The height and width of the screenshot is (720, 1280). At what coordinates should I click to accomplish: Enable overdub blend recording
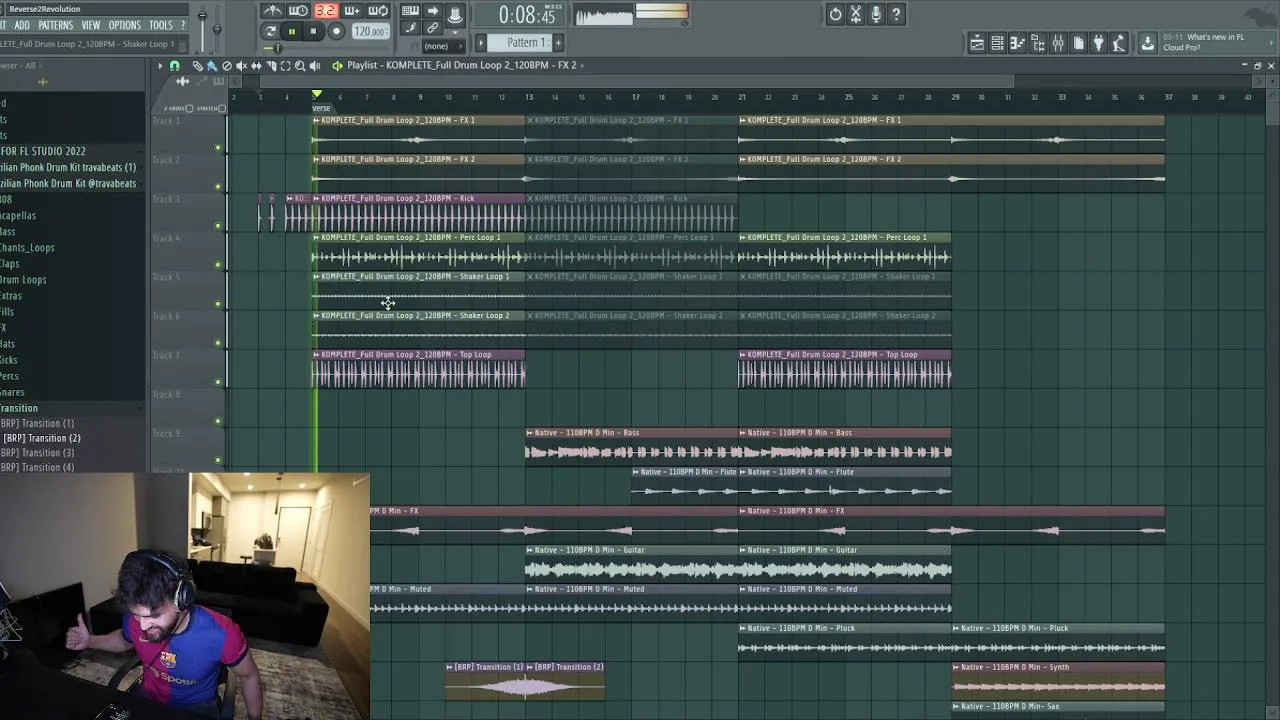pos(353,11)
